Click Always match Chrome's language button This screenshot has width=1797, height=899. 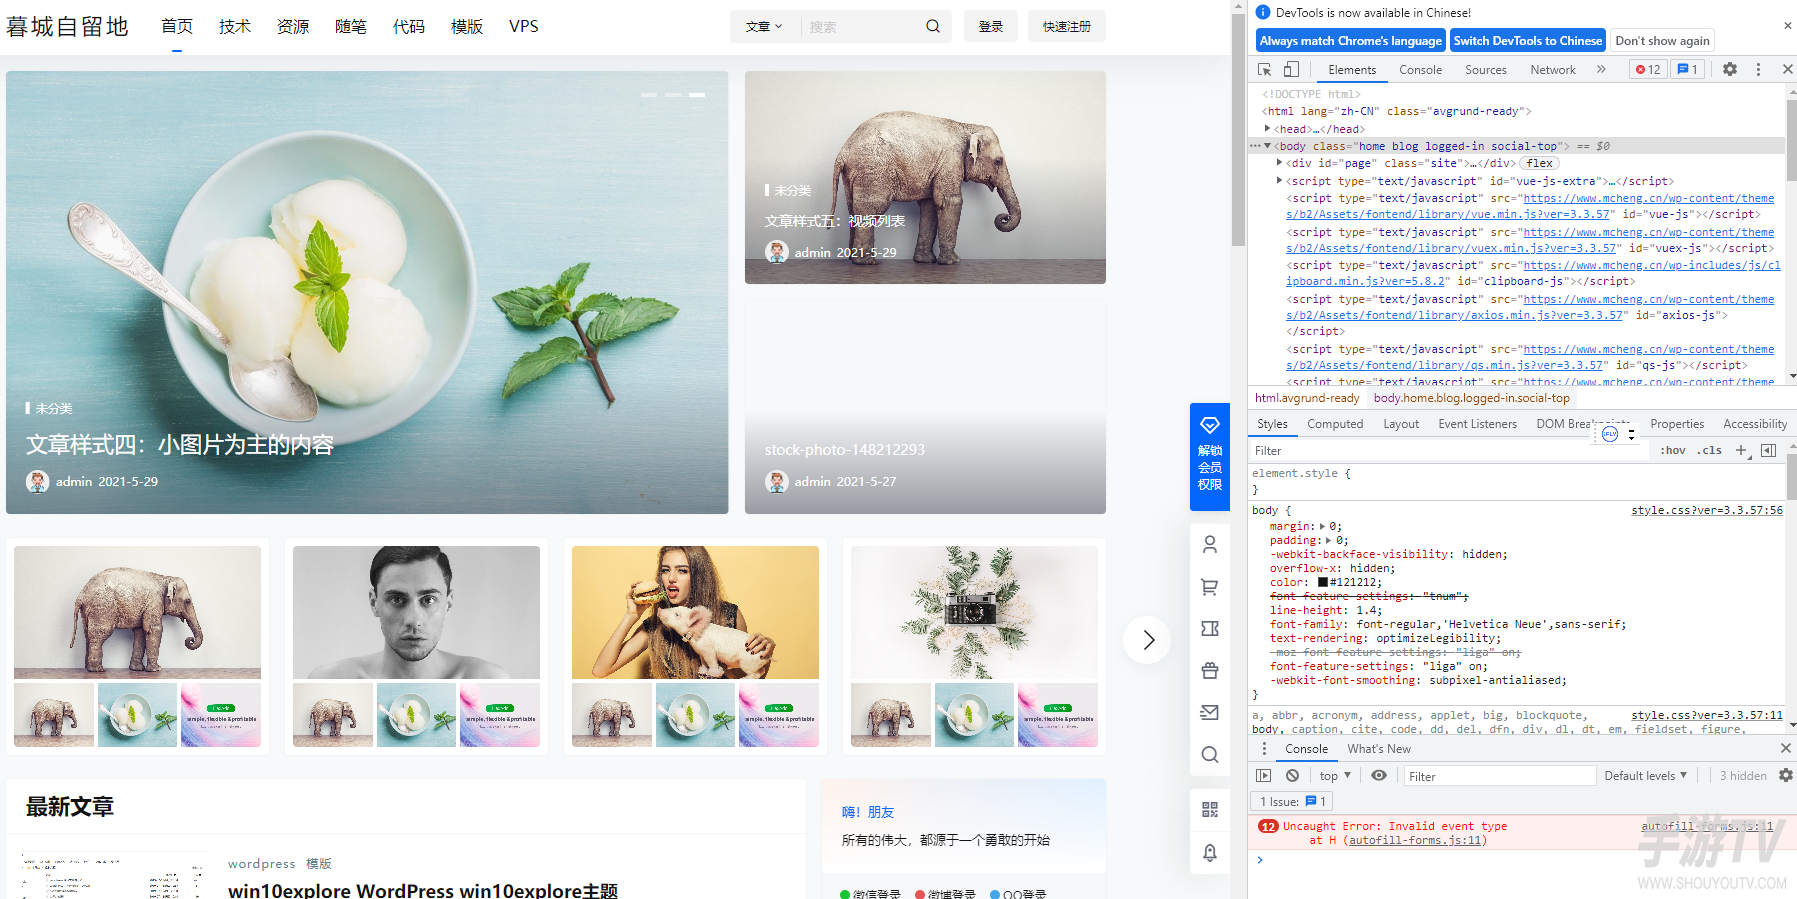[1350, 41]
